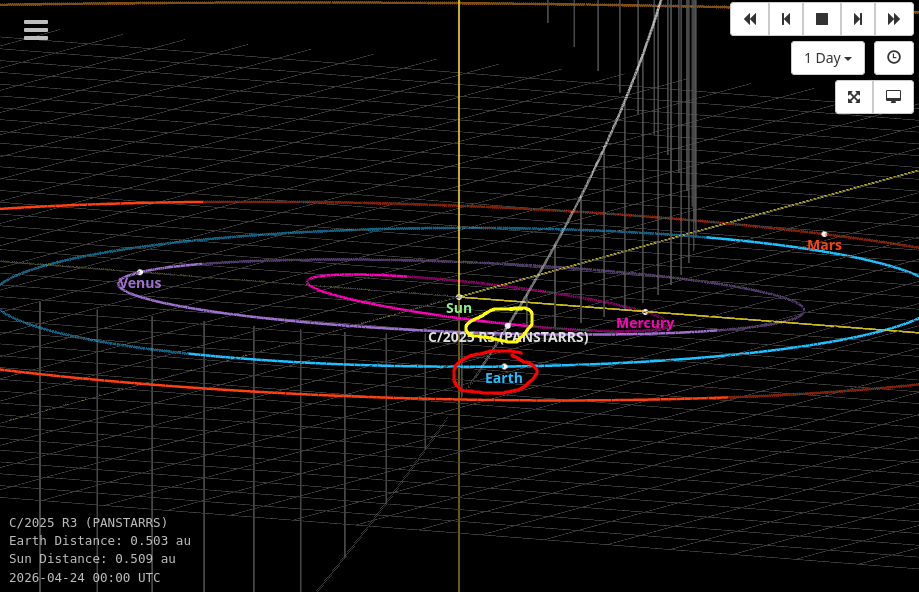
Task: Step forward one time increment
Action: (x=858, y=19)
